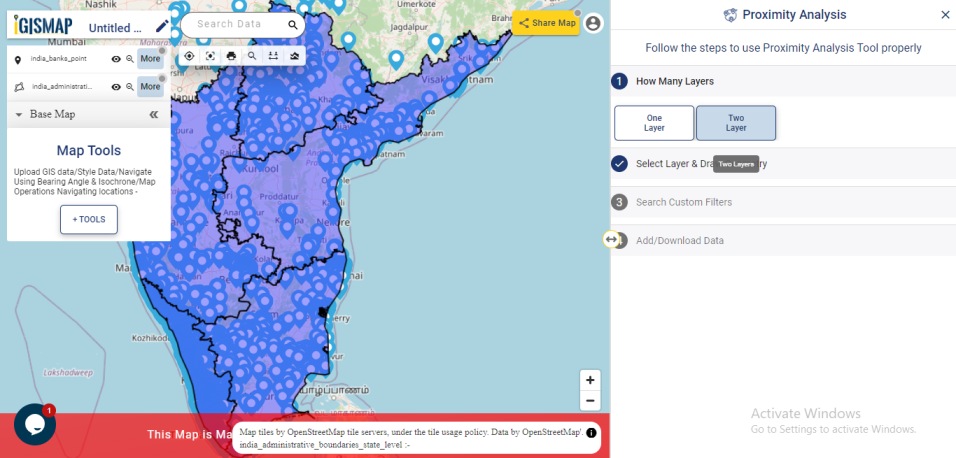
Task: Open the layers/elevation icon in map toolbar
Action: (294, 56)
